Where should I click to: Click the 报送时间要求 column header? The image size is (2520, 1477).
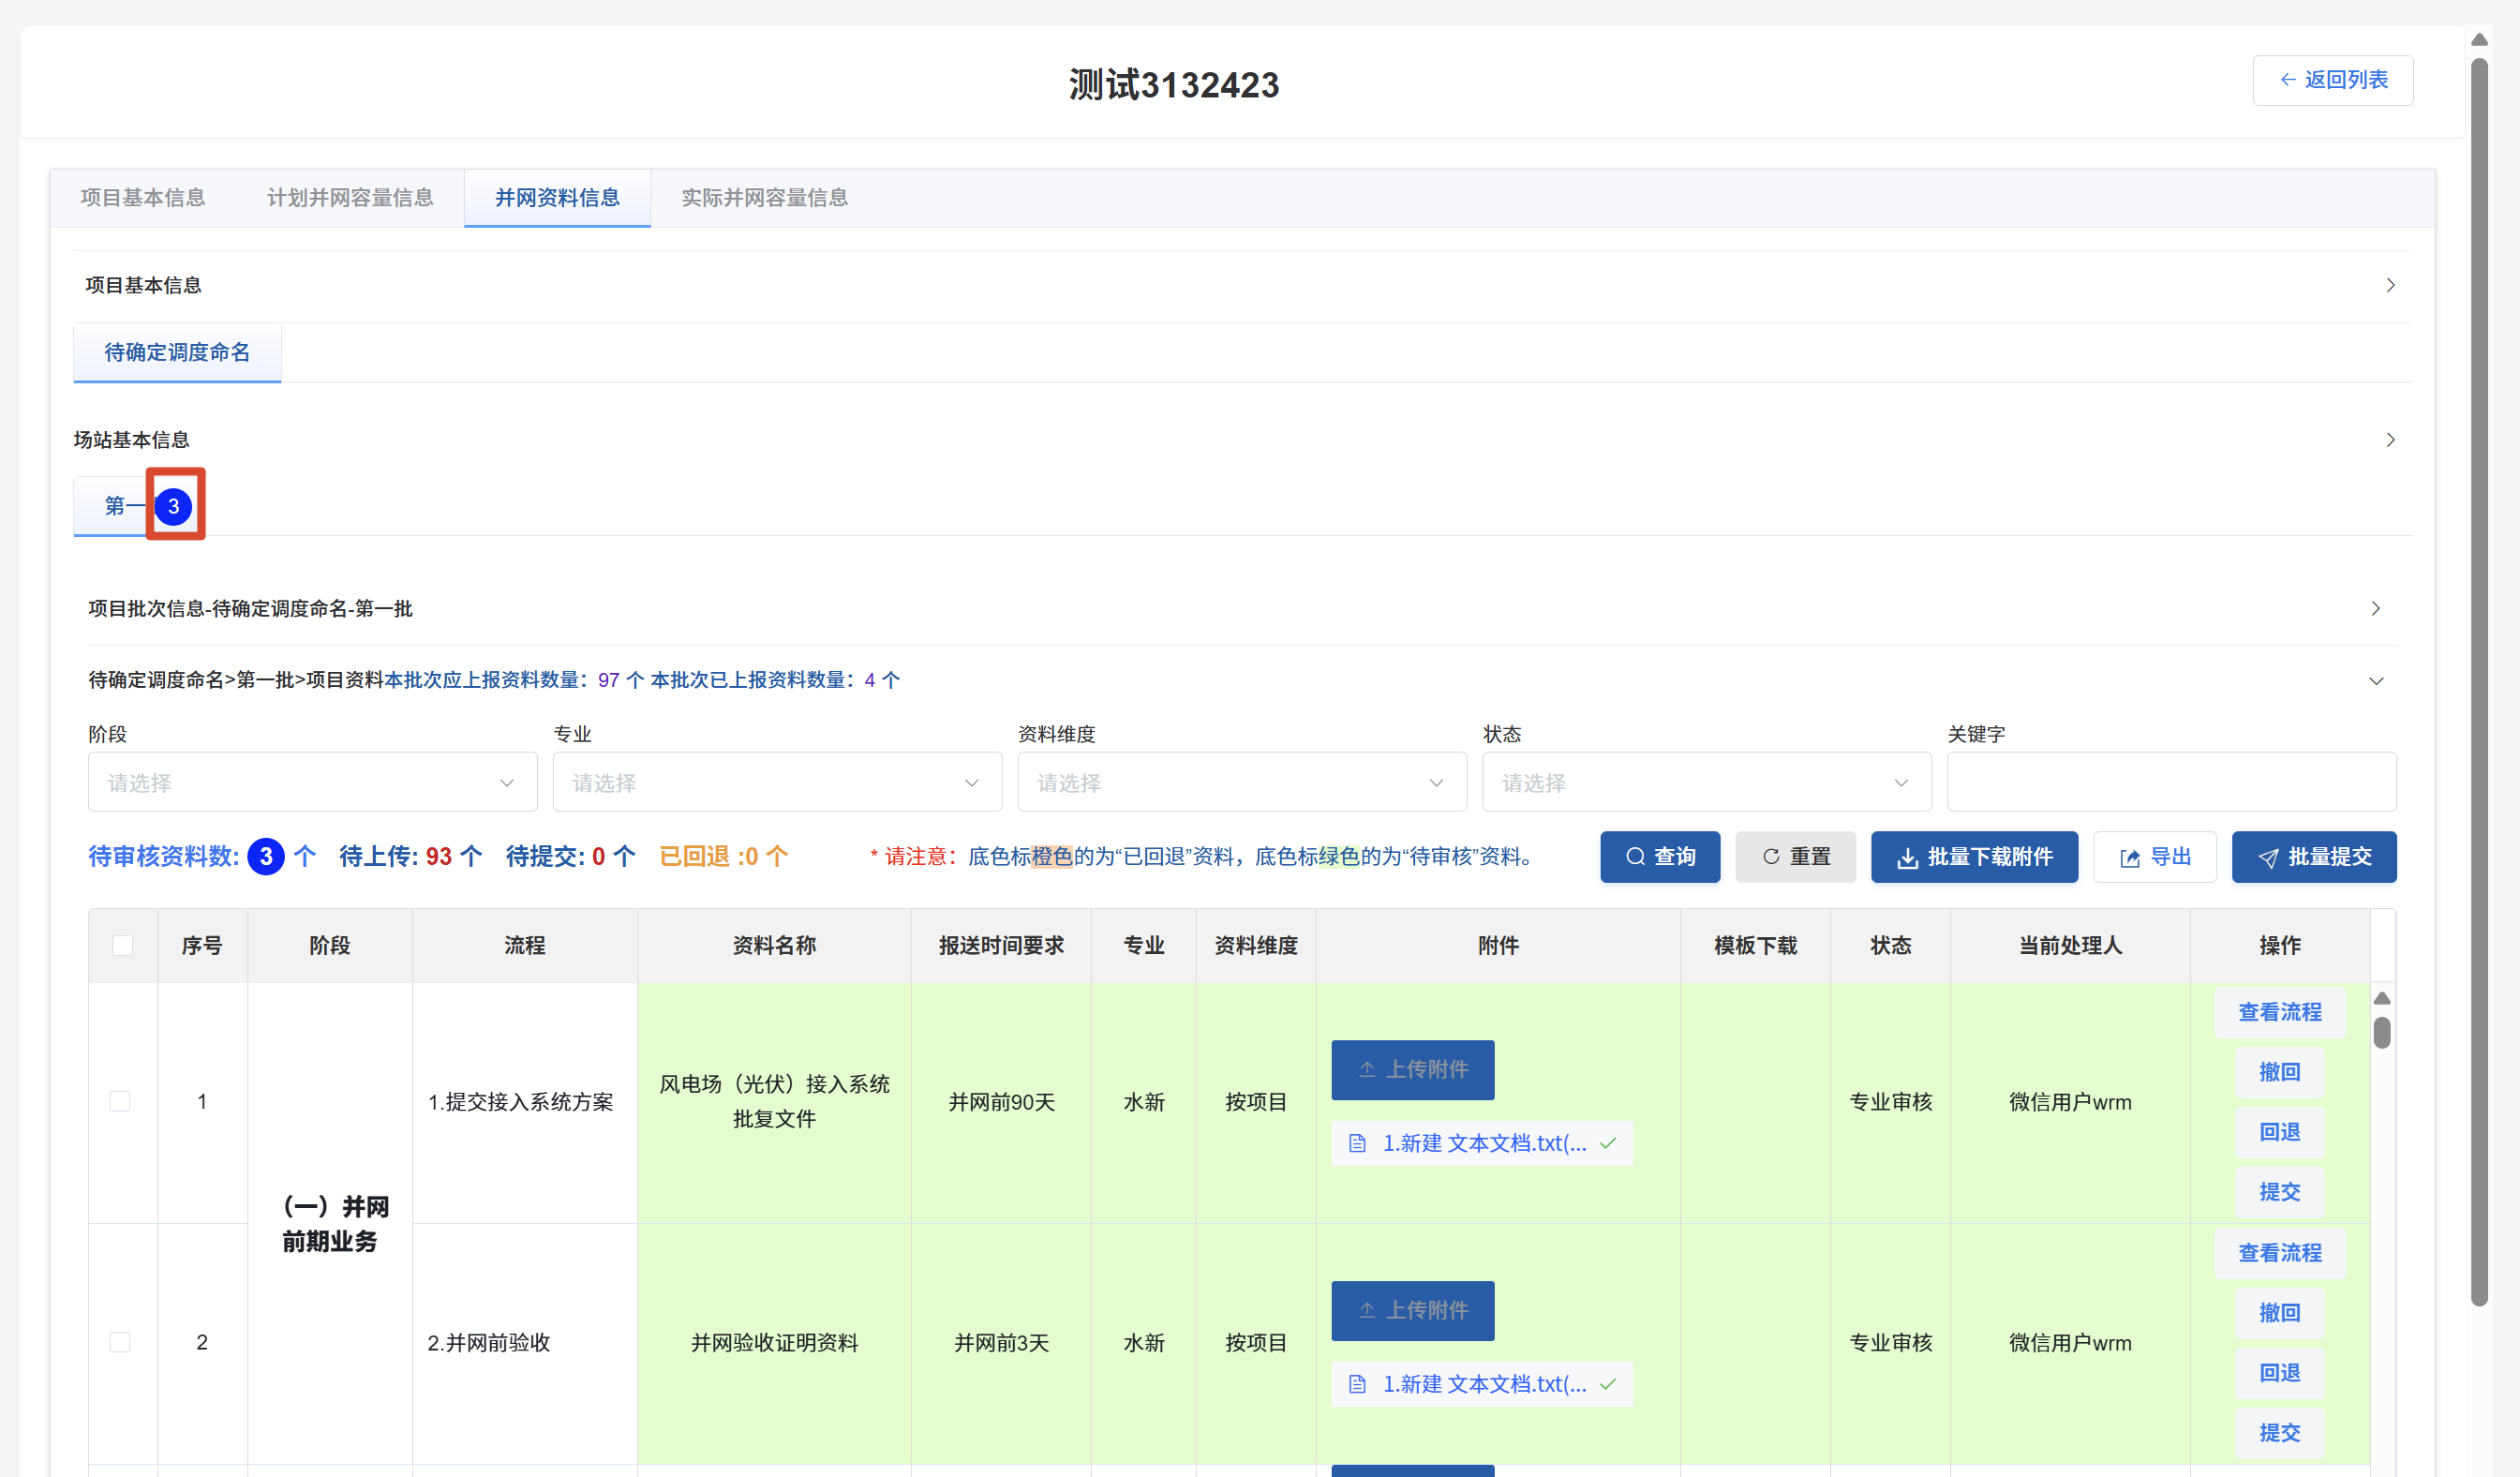point(1001,946)
